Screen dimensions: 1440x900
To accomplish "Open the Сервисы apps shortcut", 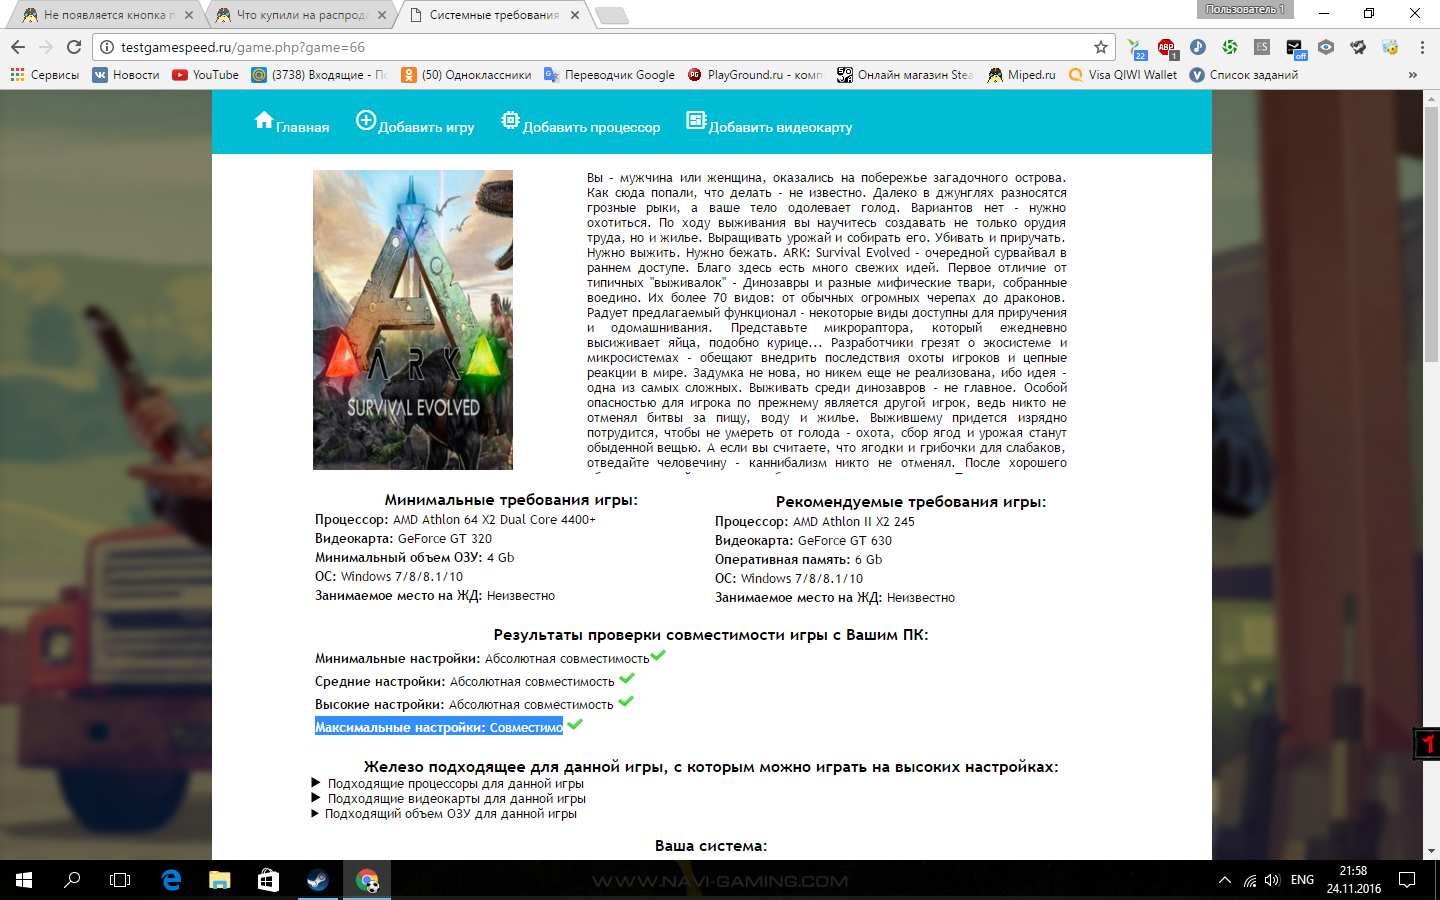I will pyautogui.click(x=45, y=75).
